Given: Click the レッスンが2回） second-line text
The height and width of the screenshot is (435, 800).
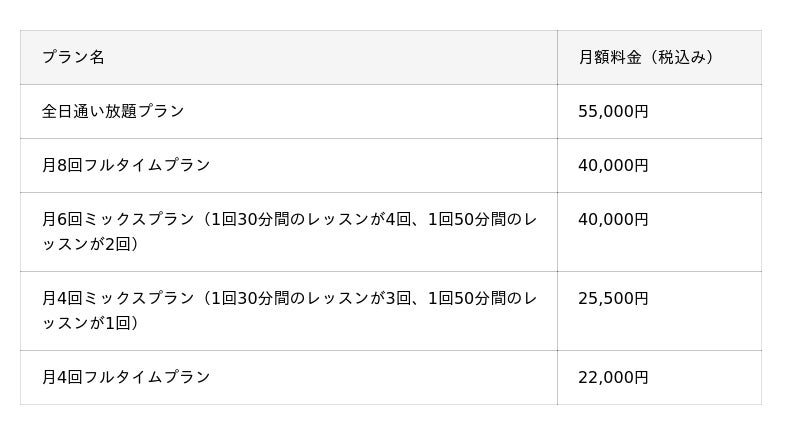Looking at the screenshot, I should coord(90,244).
